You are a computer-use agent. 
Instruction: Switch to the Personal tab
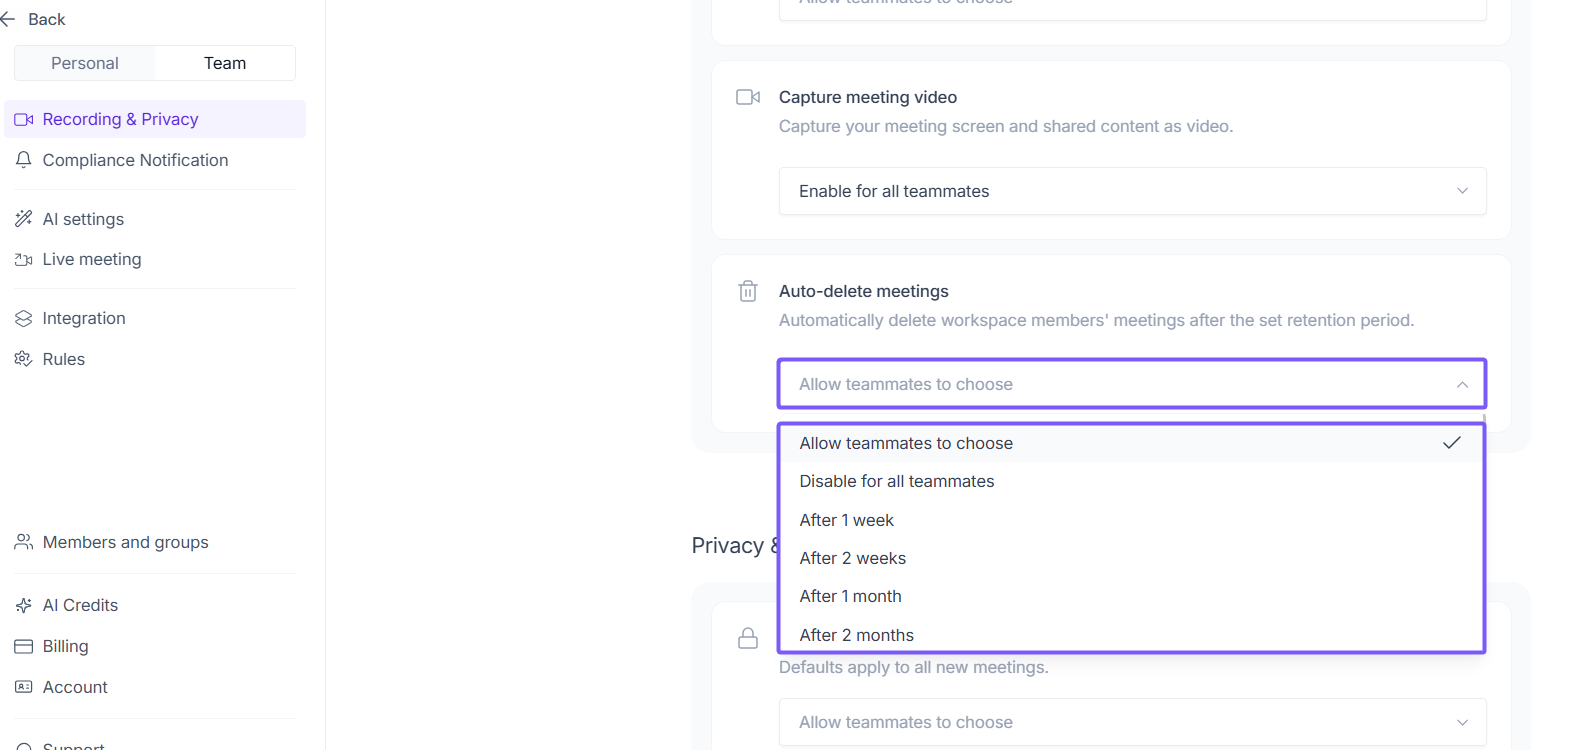[85, 63]
